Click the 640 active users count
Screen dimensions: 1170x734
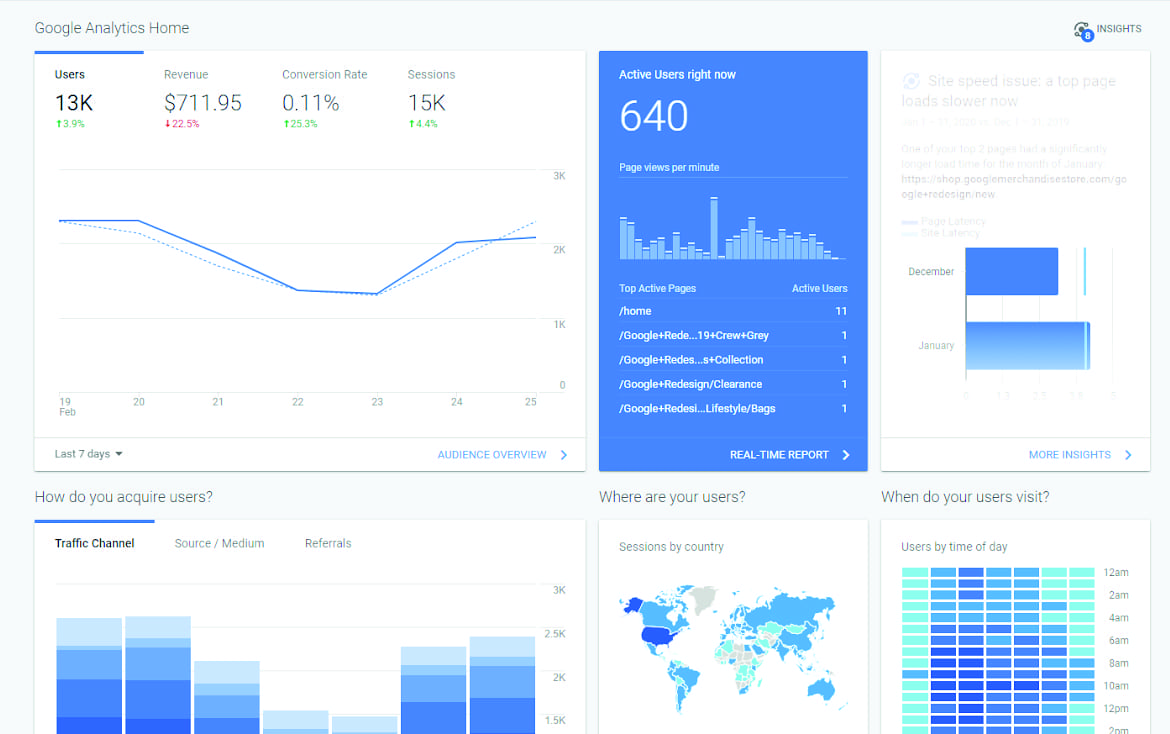click(654, 116)
